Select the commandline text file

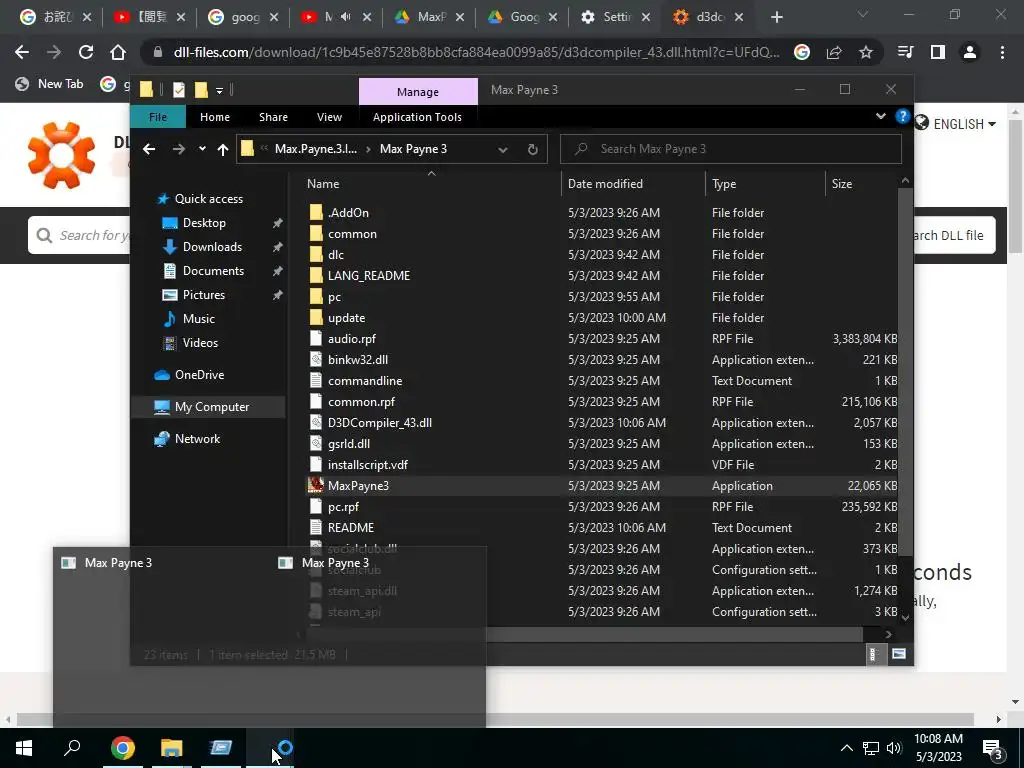[364, 381]
